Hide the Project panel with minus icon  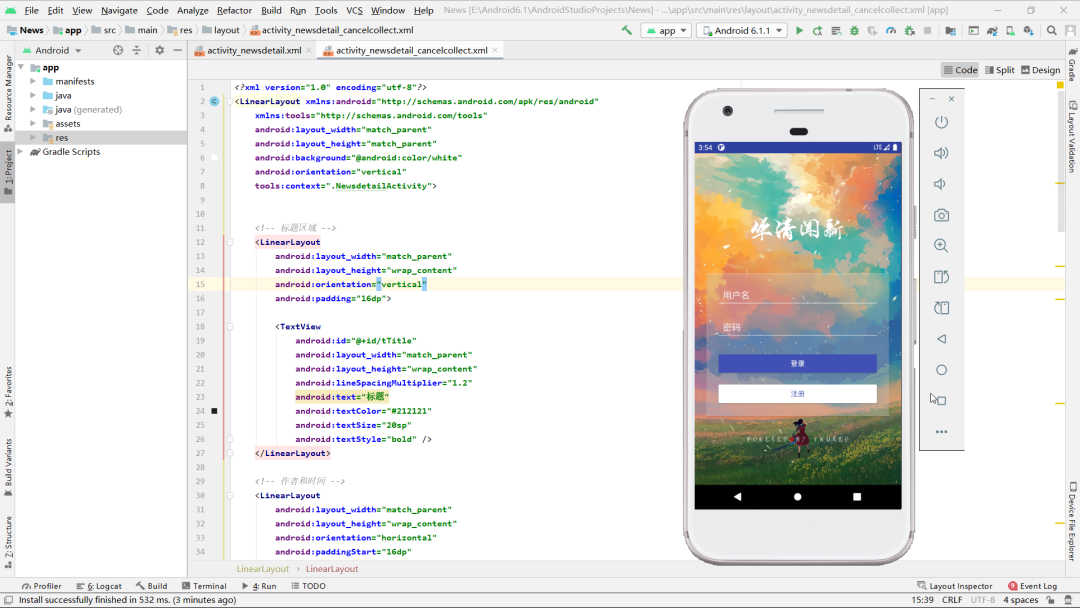tap(178, 50)
